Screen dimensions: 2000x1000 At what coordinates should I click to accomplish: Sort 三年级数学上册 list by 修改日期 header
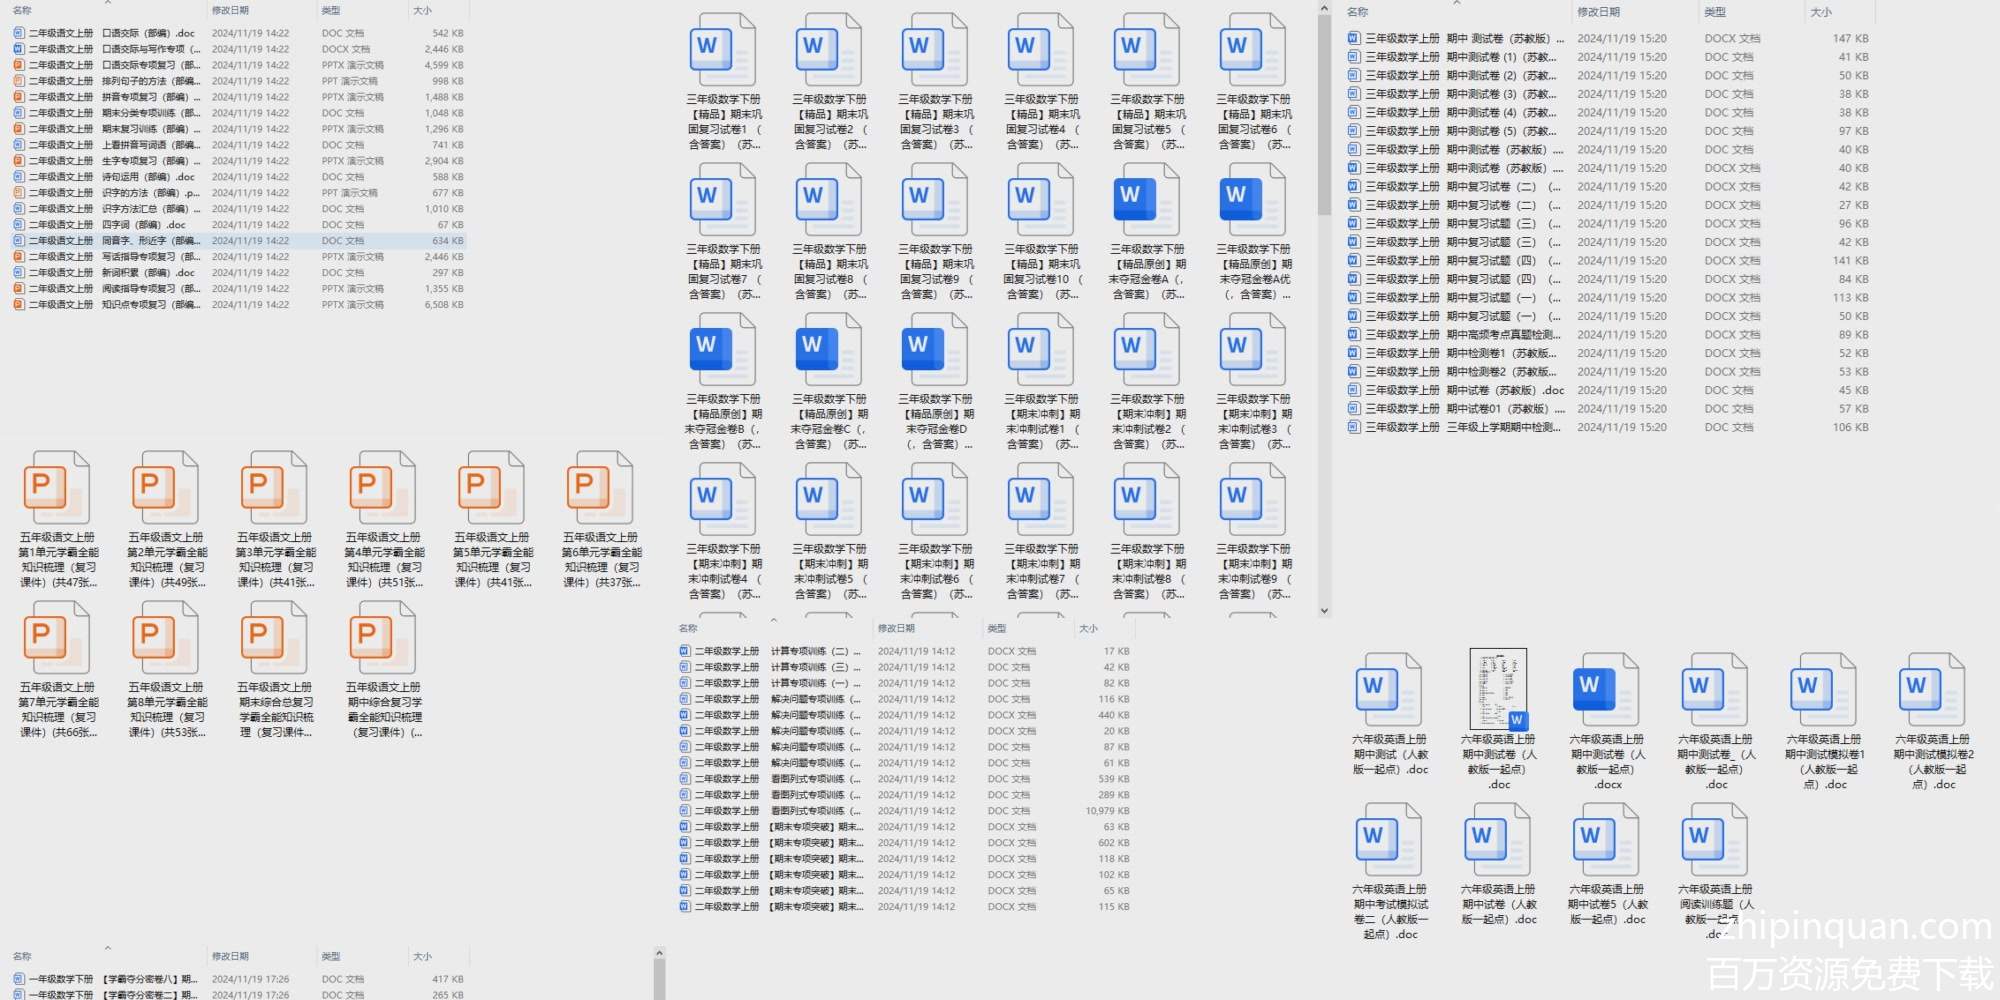click(x=1598, y=12)
